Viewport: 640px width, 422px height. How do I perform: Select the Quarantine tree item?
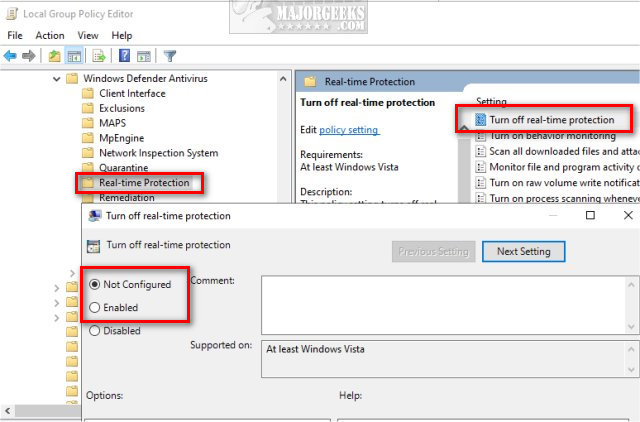coord(123,168)
